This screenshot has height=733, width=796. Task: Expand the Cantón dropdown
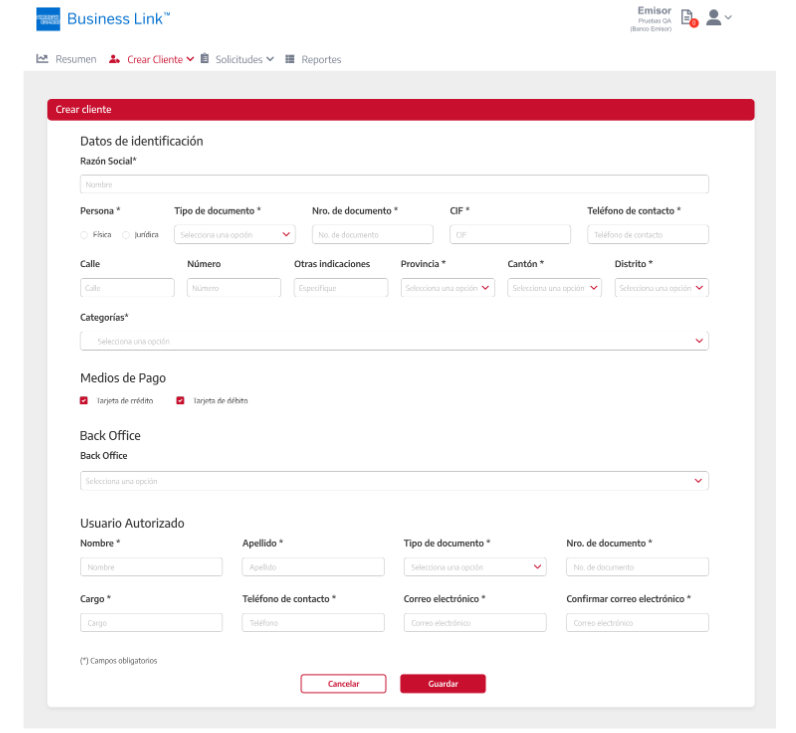(x=554, y=288)
